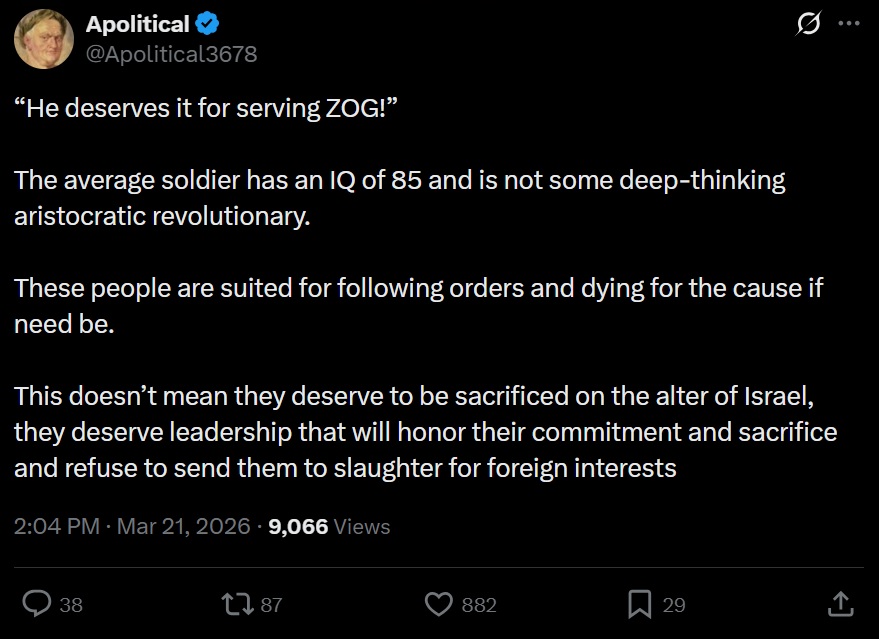Click the reply count 38

(x=71, y=605)
